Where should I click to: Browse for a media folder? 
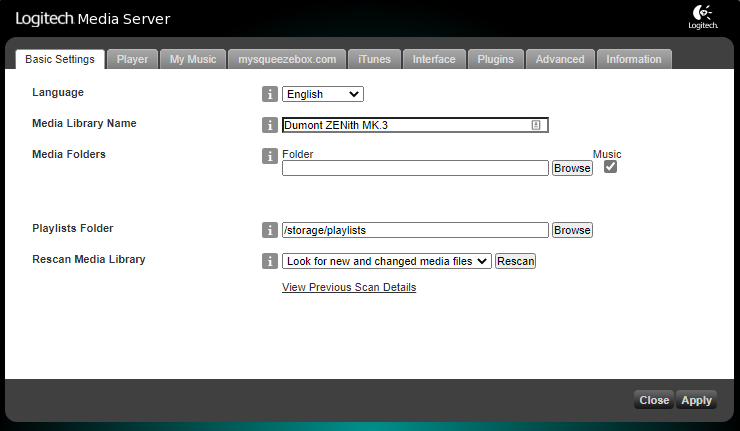click(572, 168)
